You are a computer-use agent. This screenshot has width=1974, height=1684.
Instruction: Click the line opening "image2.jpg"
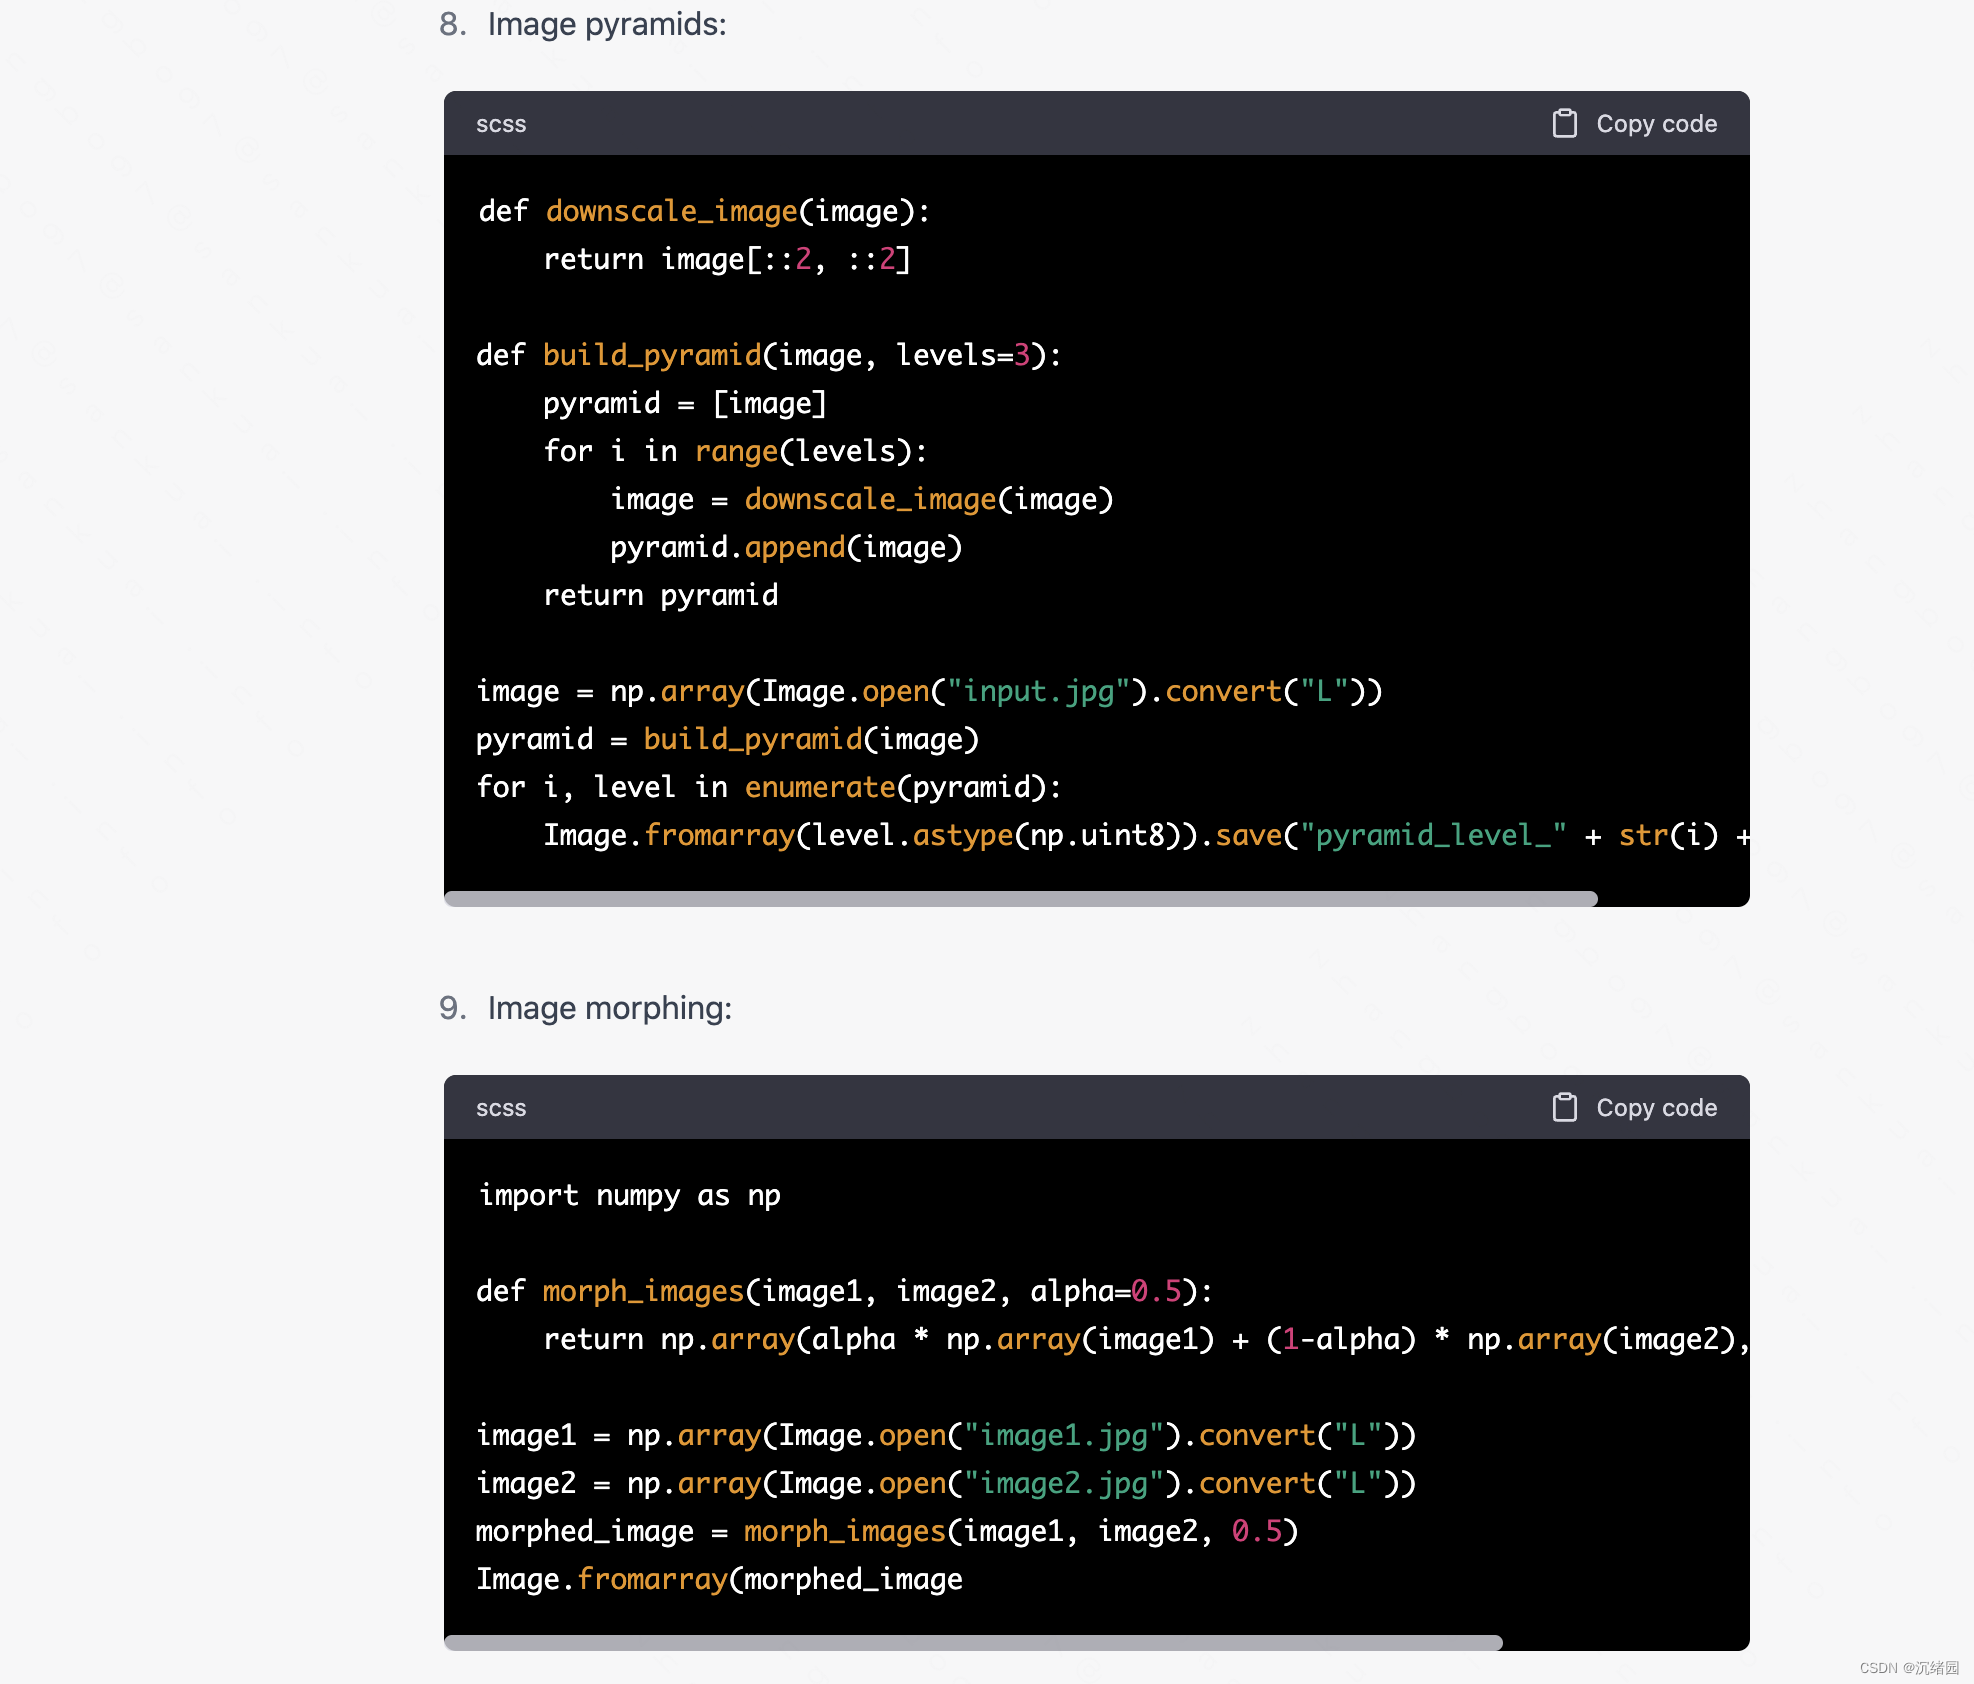[946, 1483]
